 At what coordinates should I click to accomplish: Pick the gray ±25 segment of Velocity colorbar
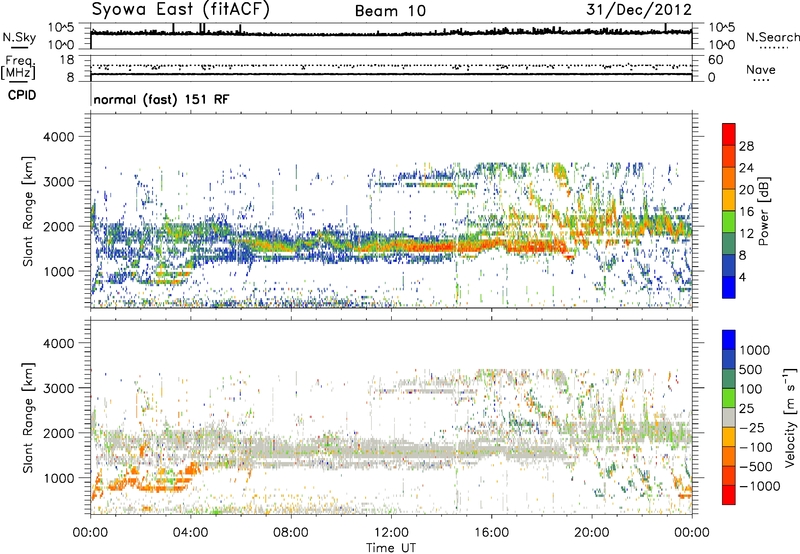729,417
